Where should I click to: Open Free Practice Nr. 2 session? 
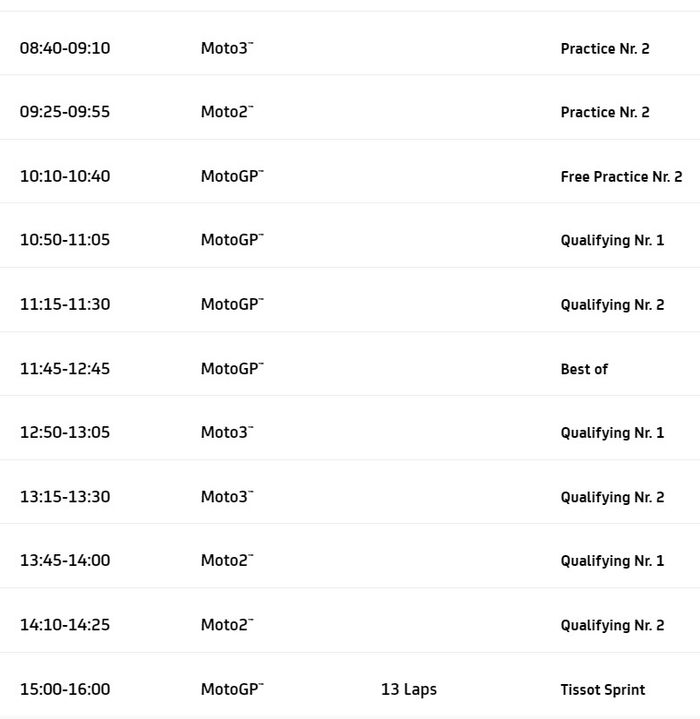point(621,176)
